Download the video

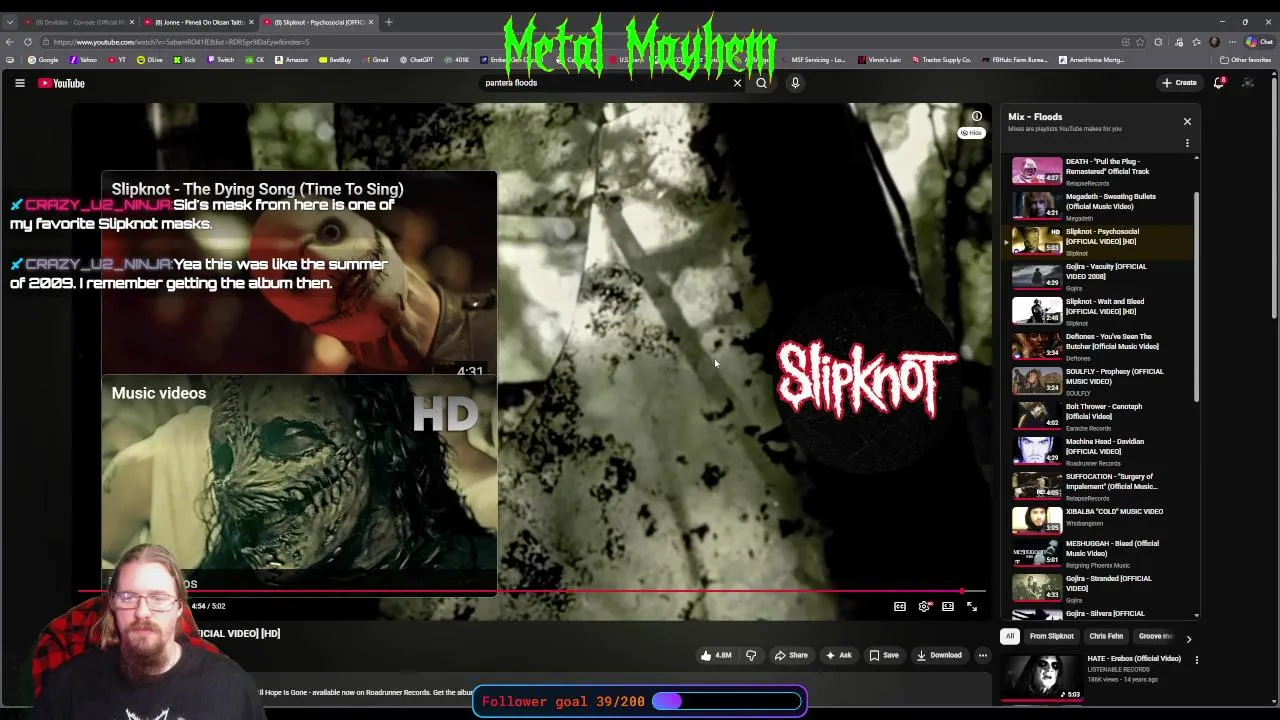pyautogui.click(x=939, y=655)
